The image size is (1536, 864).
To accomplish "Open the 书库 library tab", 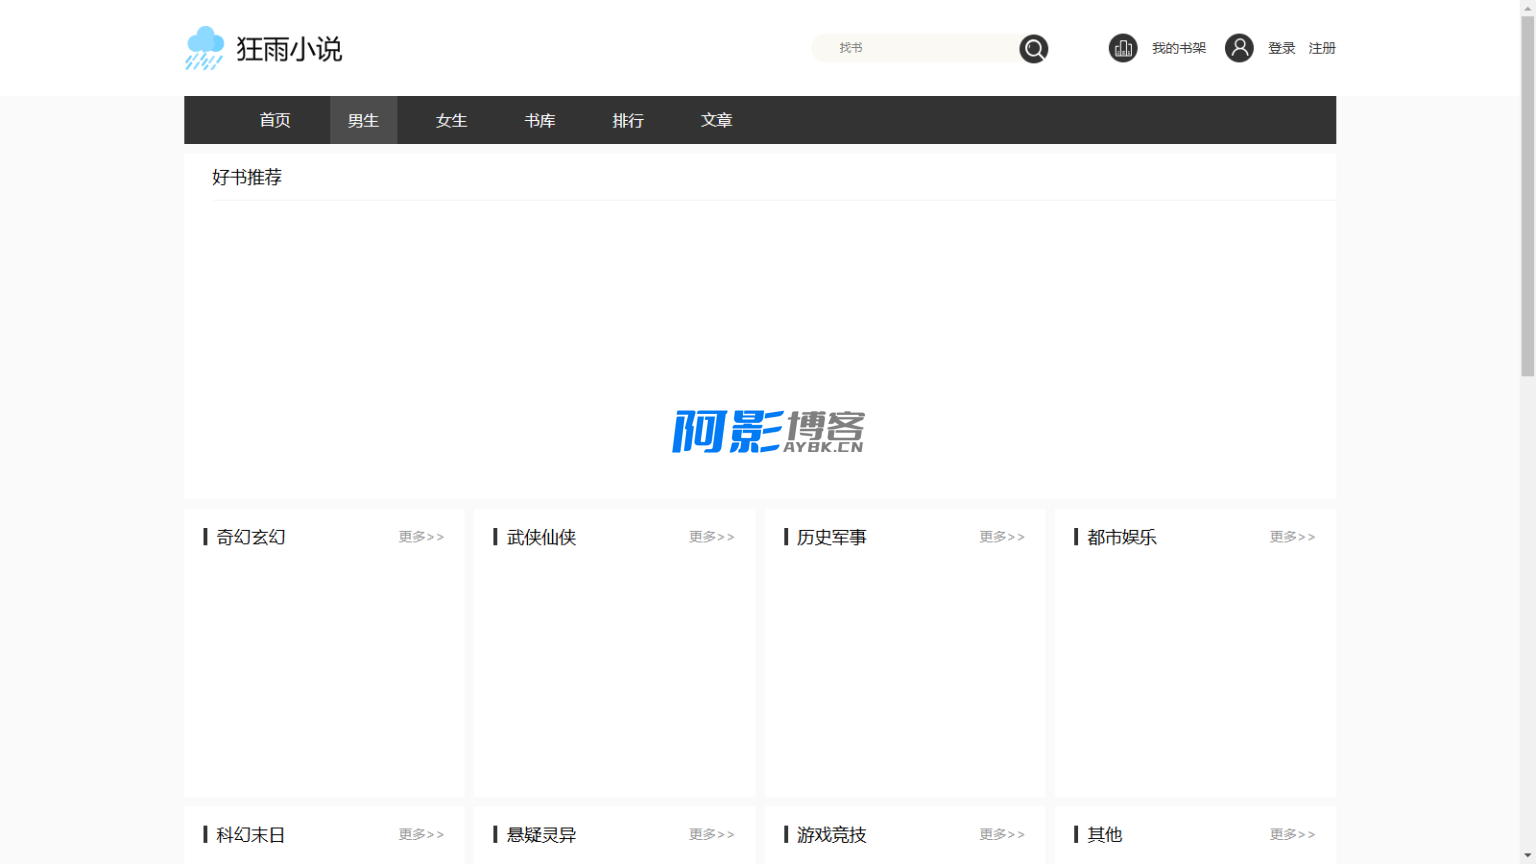I will click(x=539, y=120).
